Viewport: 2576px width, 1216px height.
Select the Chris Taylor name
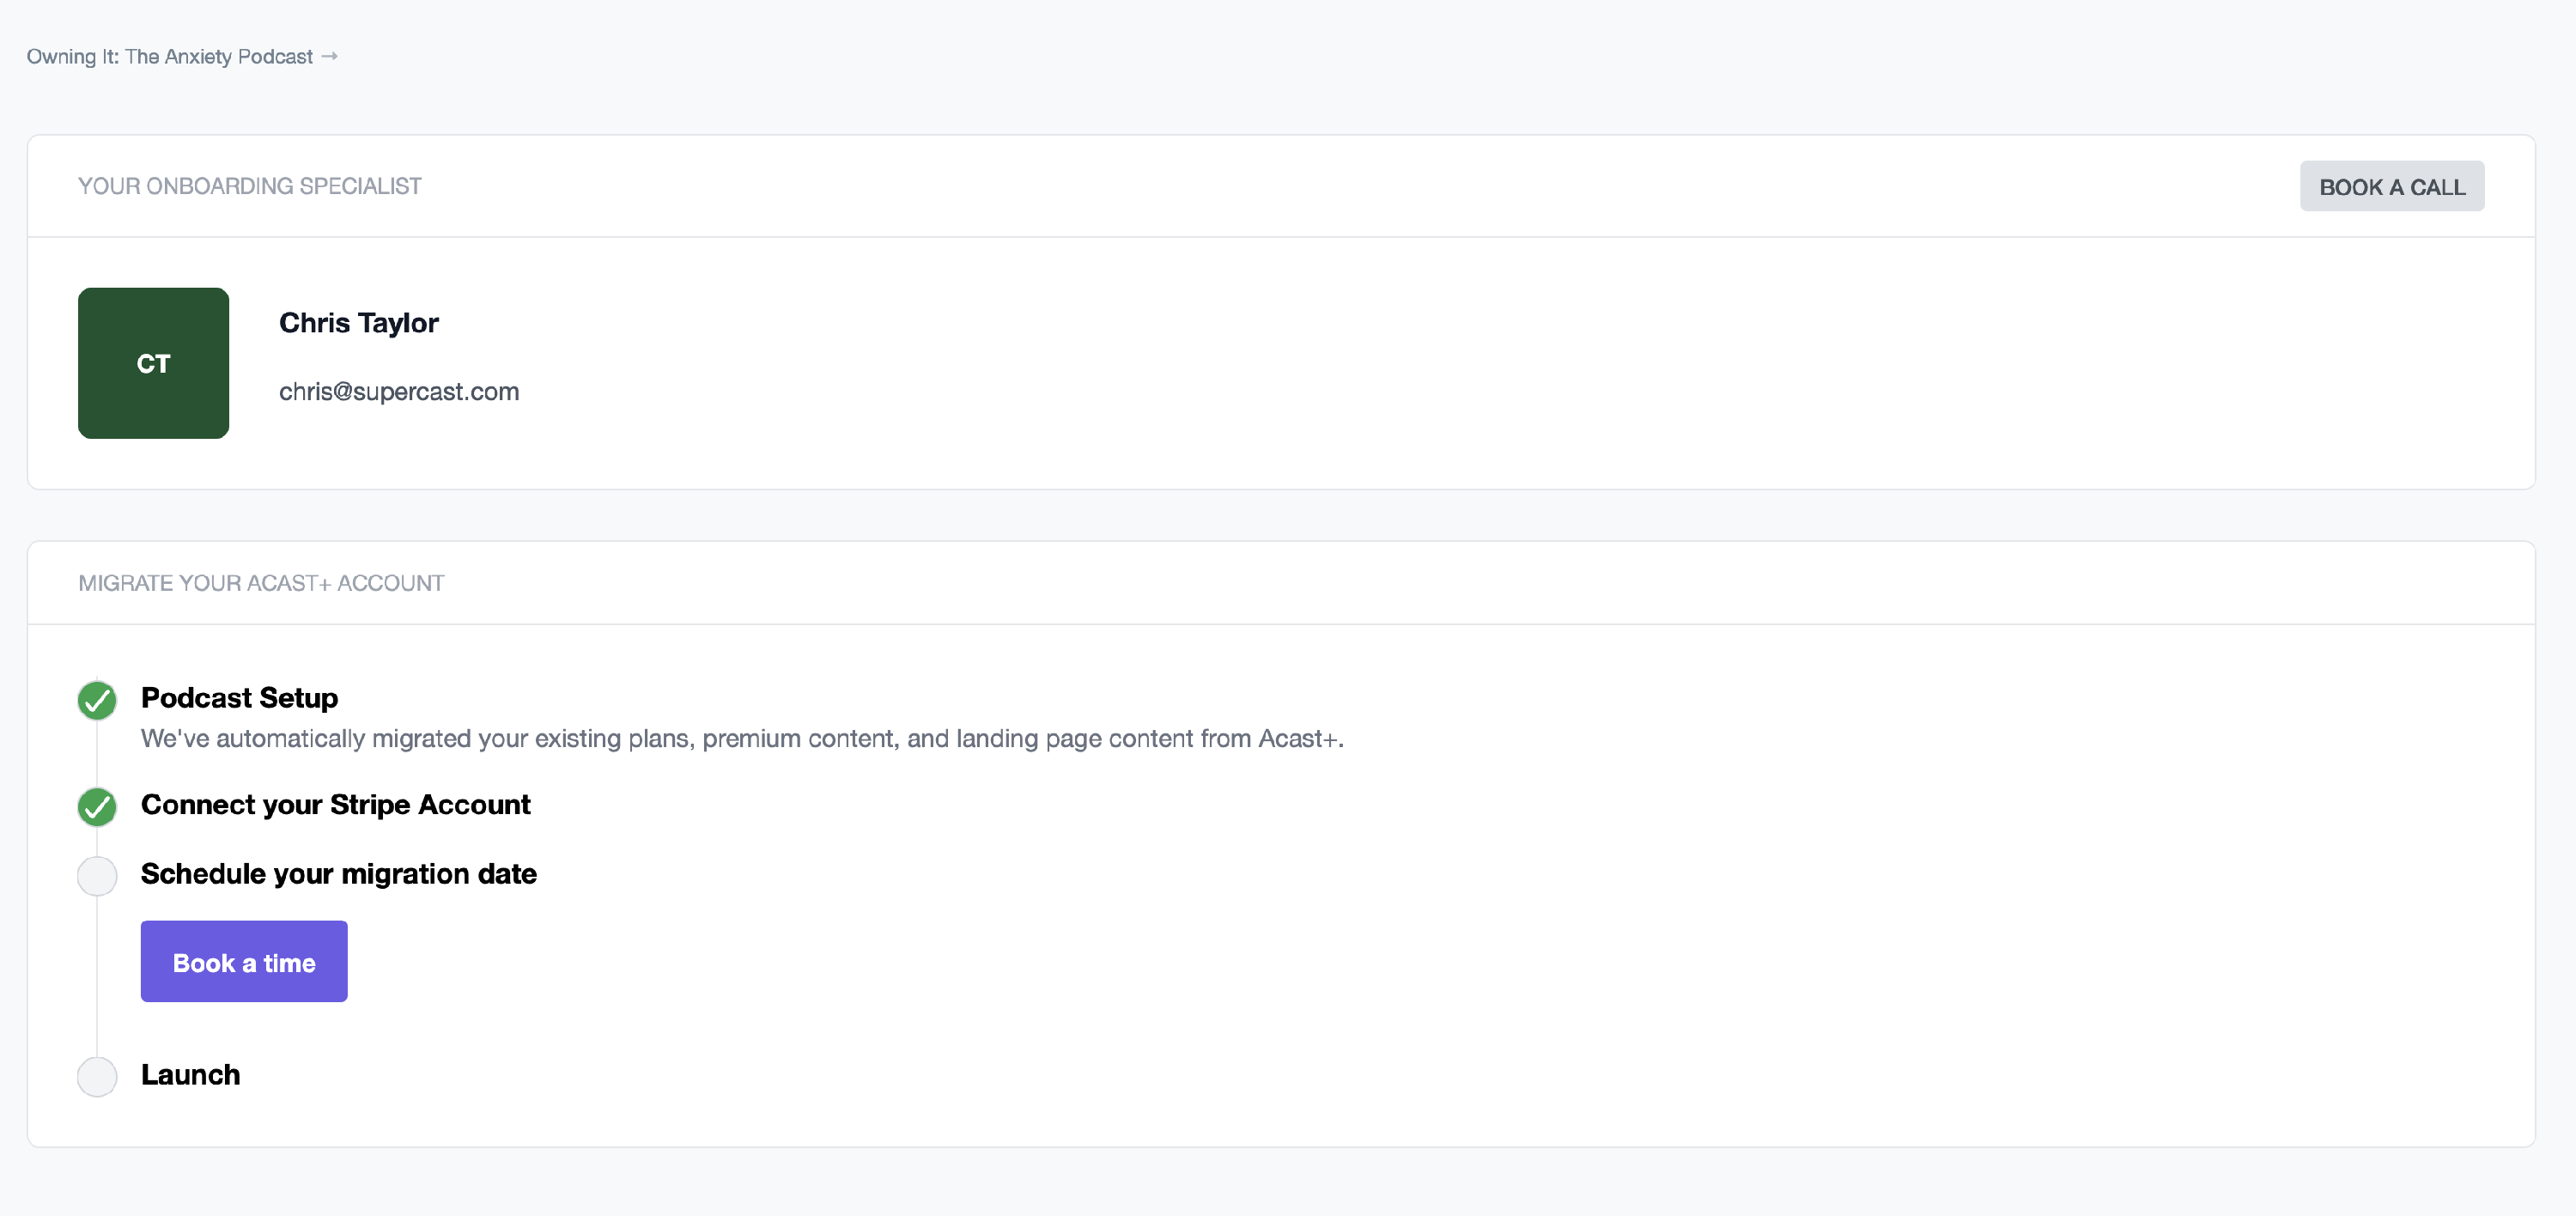tap(359, 323)
